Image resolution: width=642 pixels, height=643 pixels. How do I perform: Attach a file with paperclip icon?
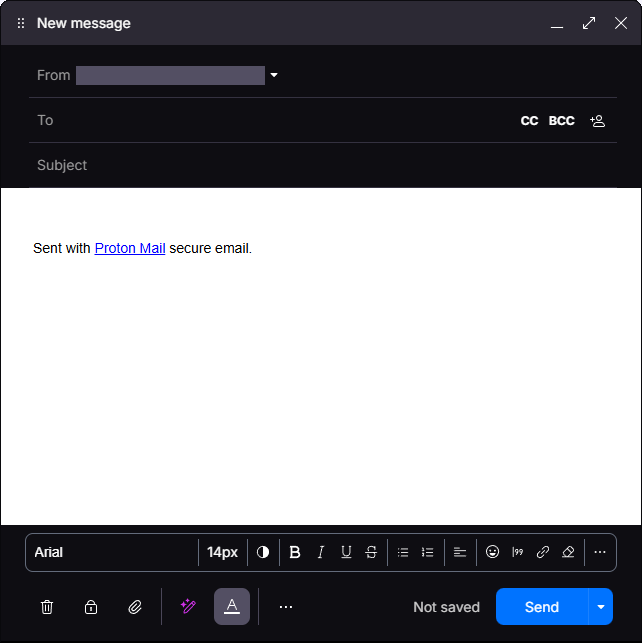pos(135,607)
